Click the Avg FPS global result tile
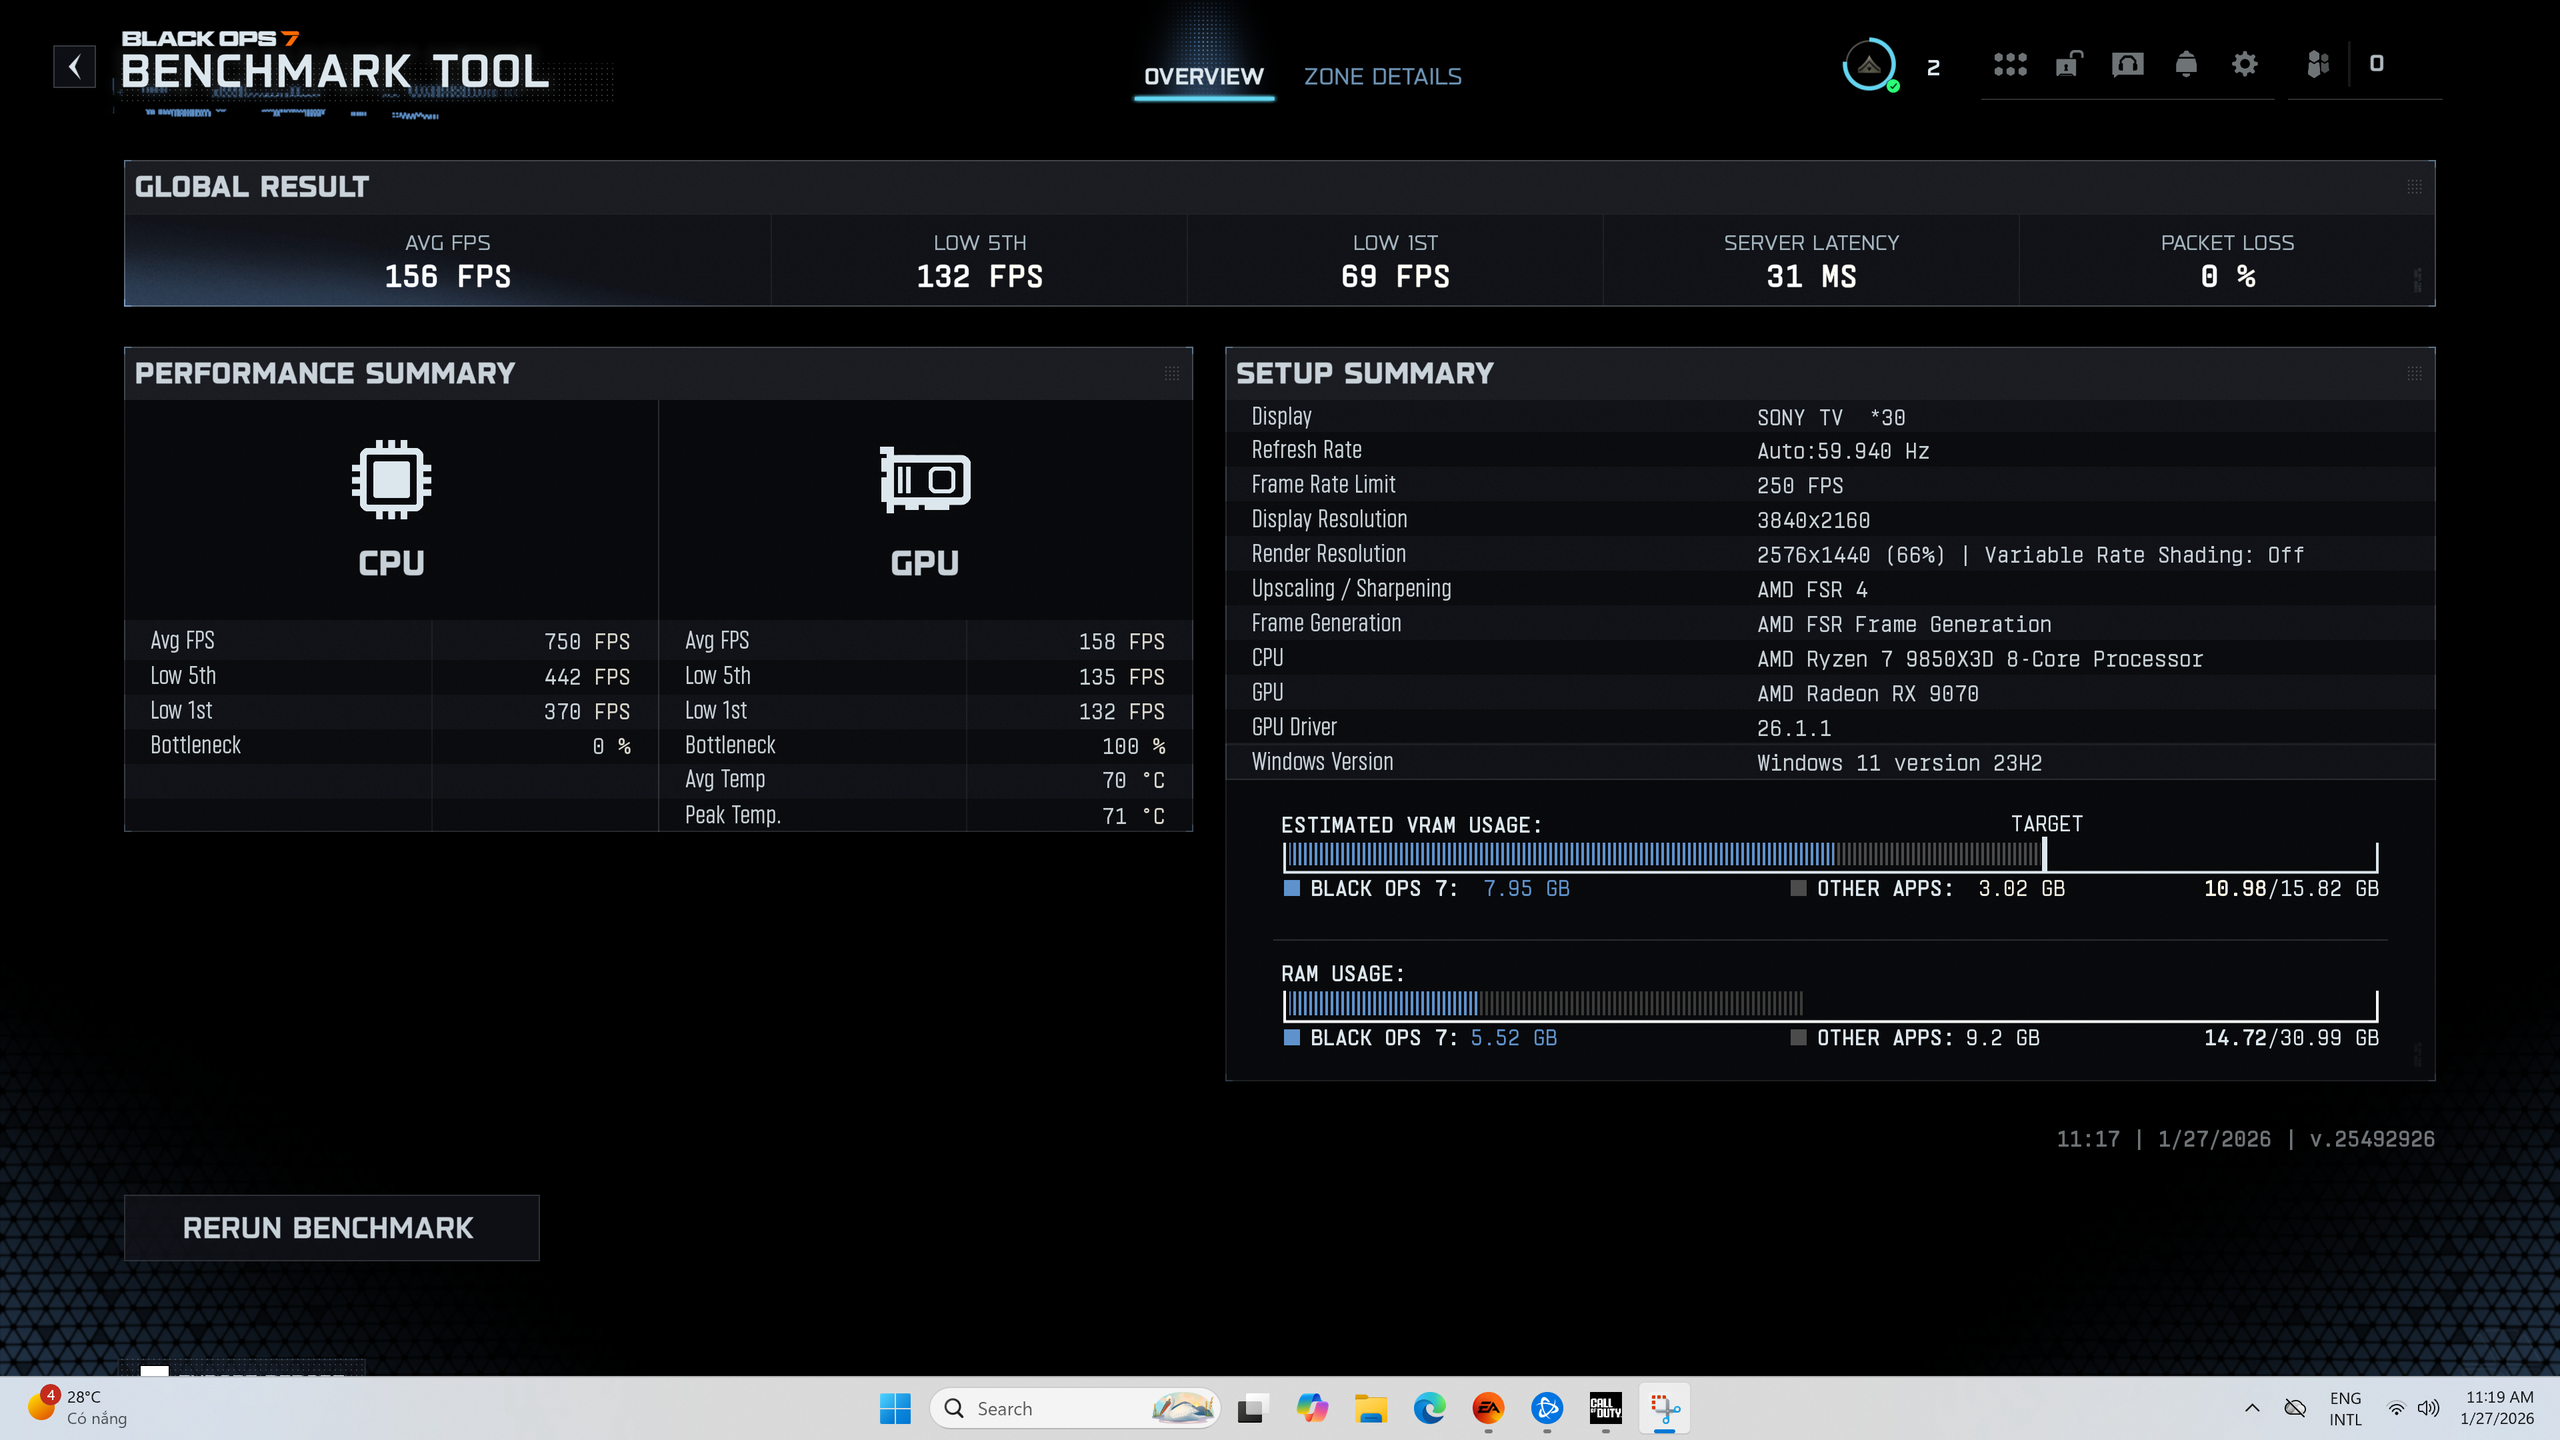2560x1440 pixels. point(447,261)
